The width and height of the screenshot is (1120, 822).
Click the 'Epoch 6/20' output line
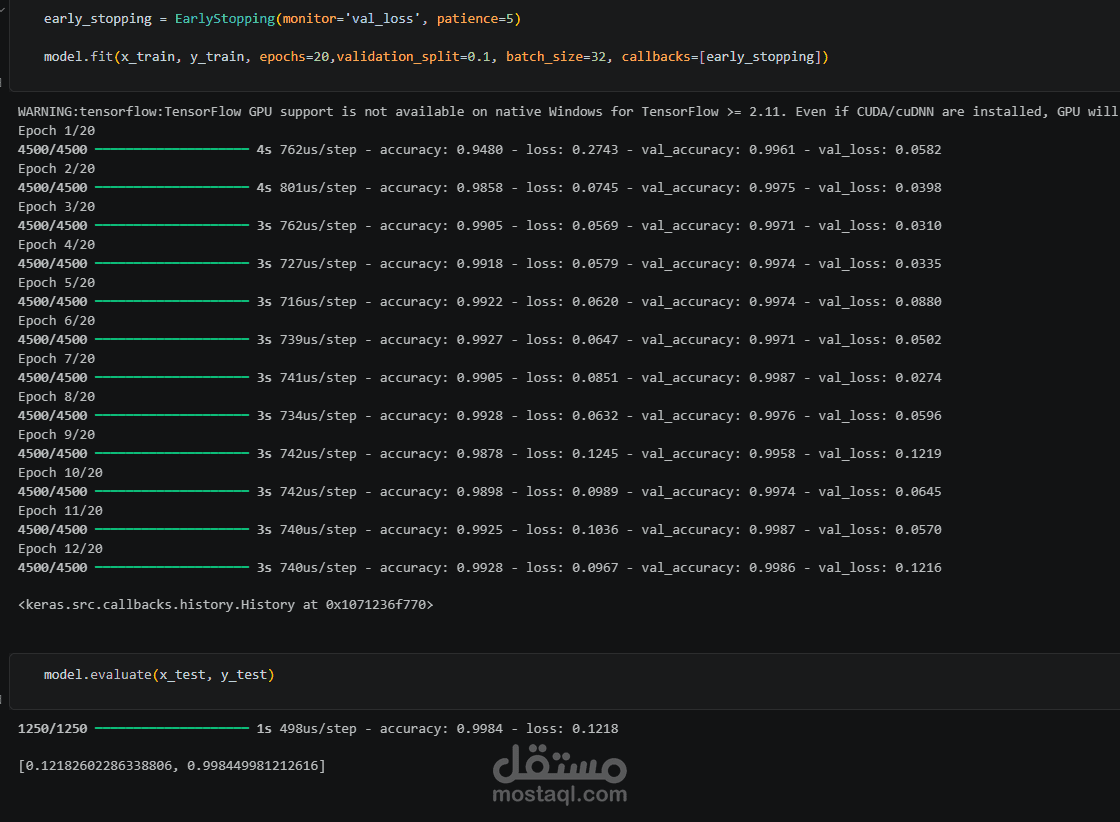click(x=56, y=321)
